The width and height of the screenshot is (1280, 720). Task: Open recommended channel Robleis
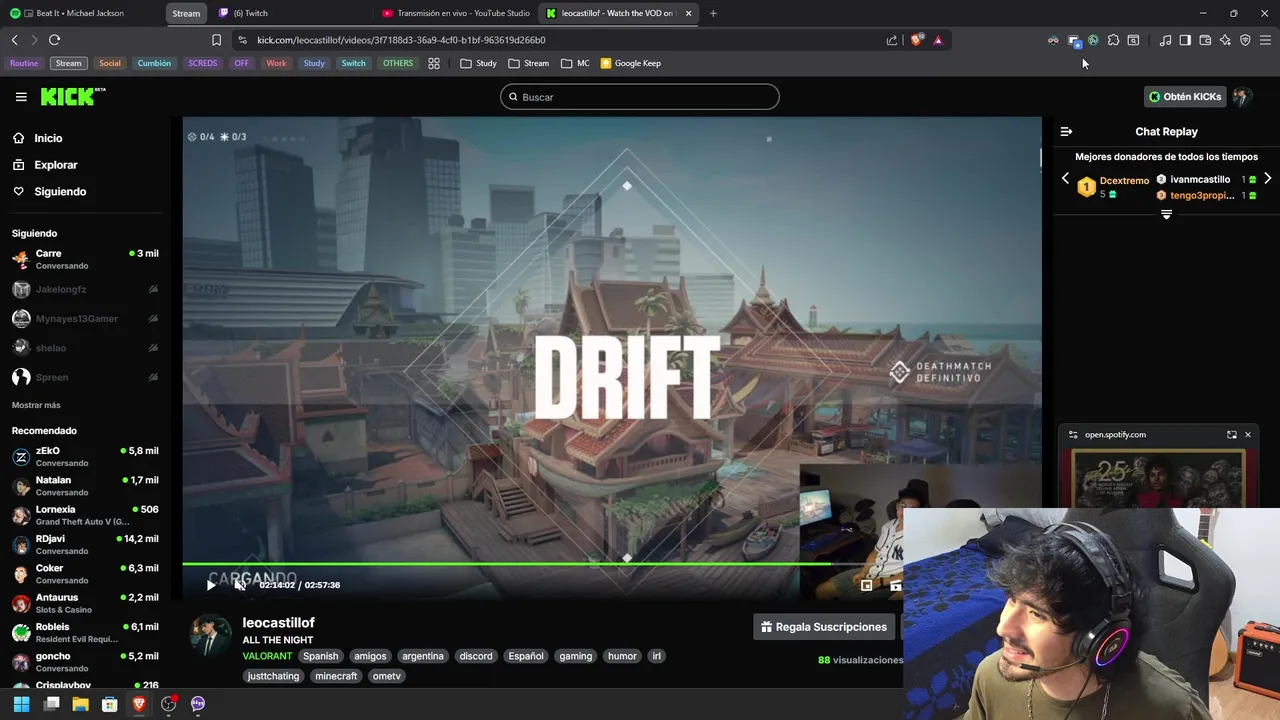click(85, 632)
